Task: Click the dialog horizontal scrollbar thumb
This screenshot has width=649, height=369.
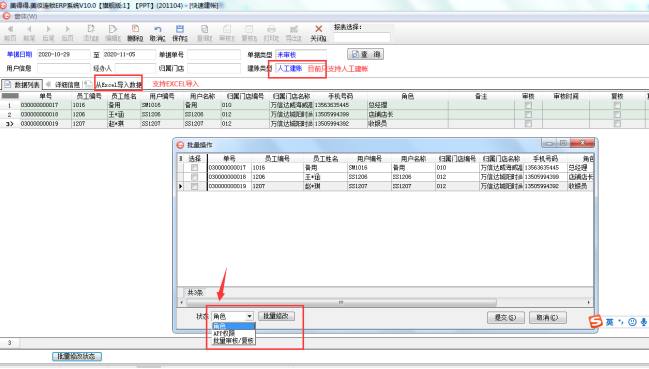Action: pos(341,302)
